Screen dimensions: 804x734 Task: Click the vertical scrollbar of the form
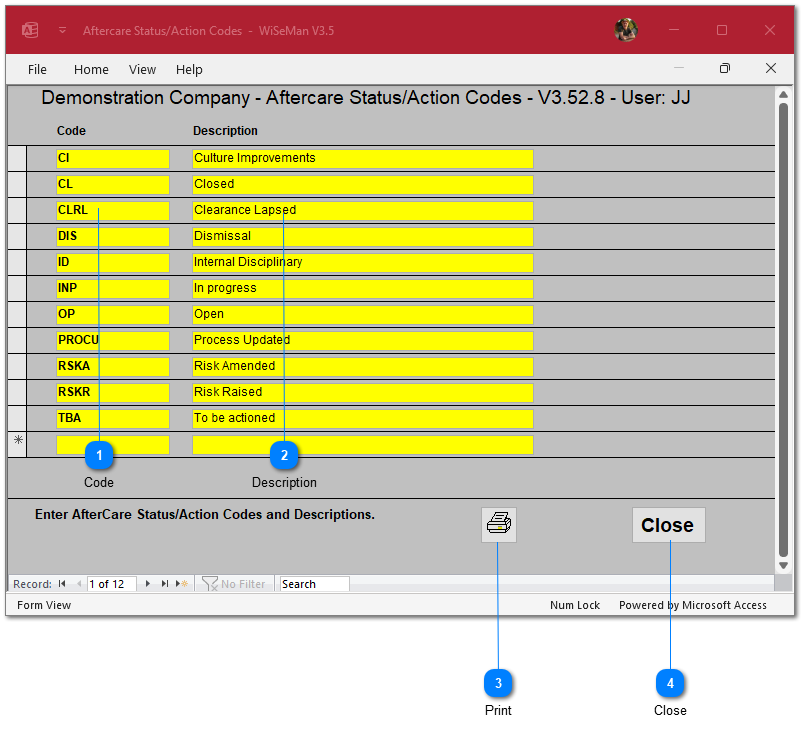(x=783, y=330)
